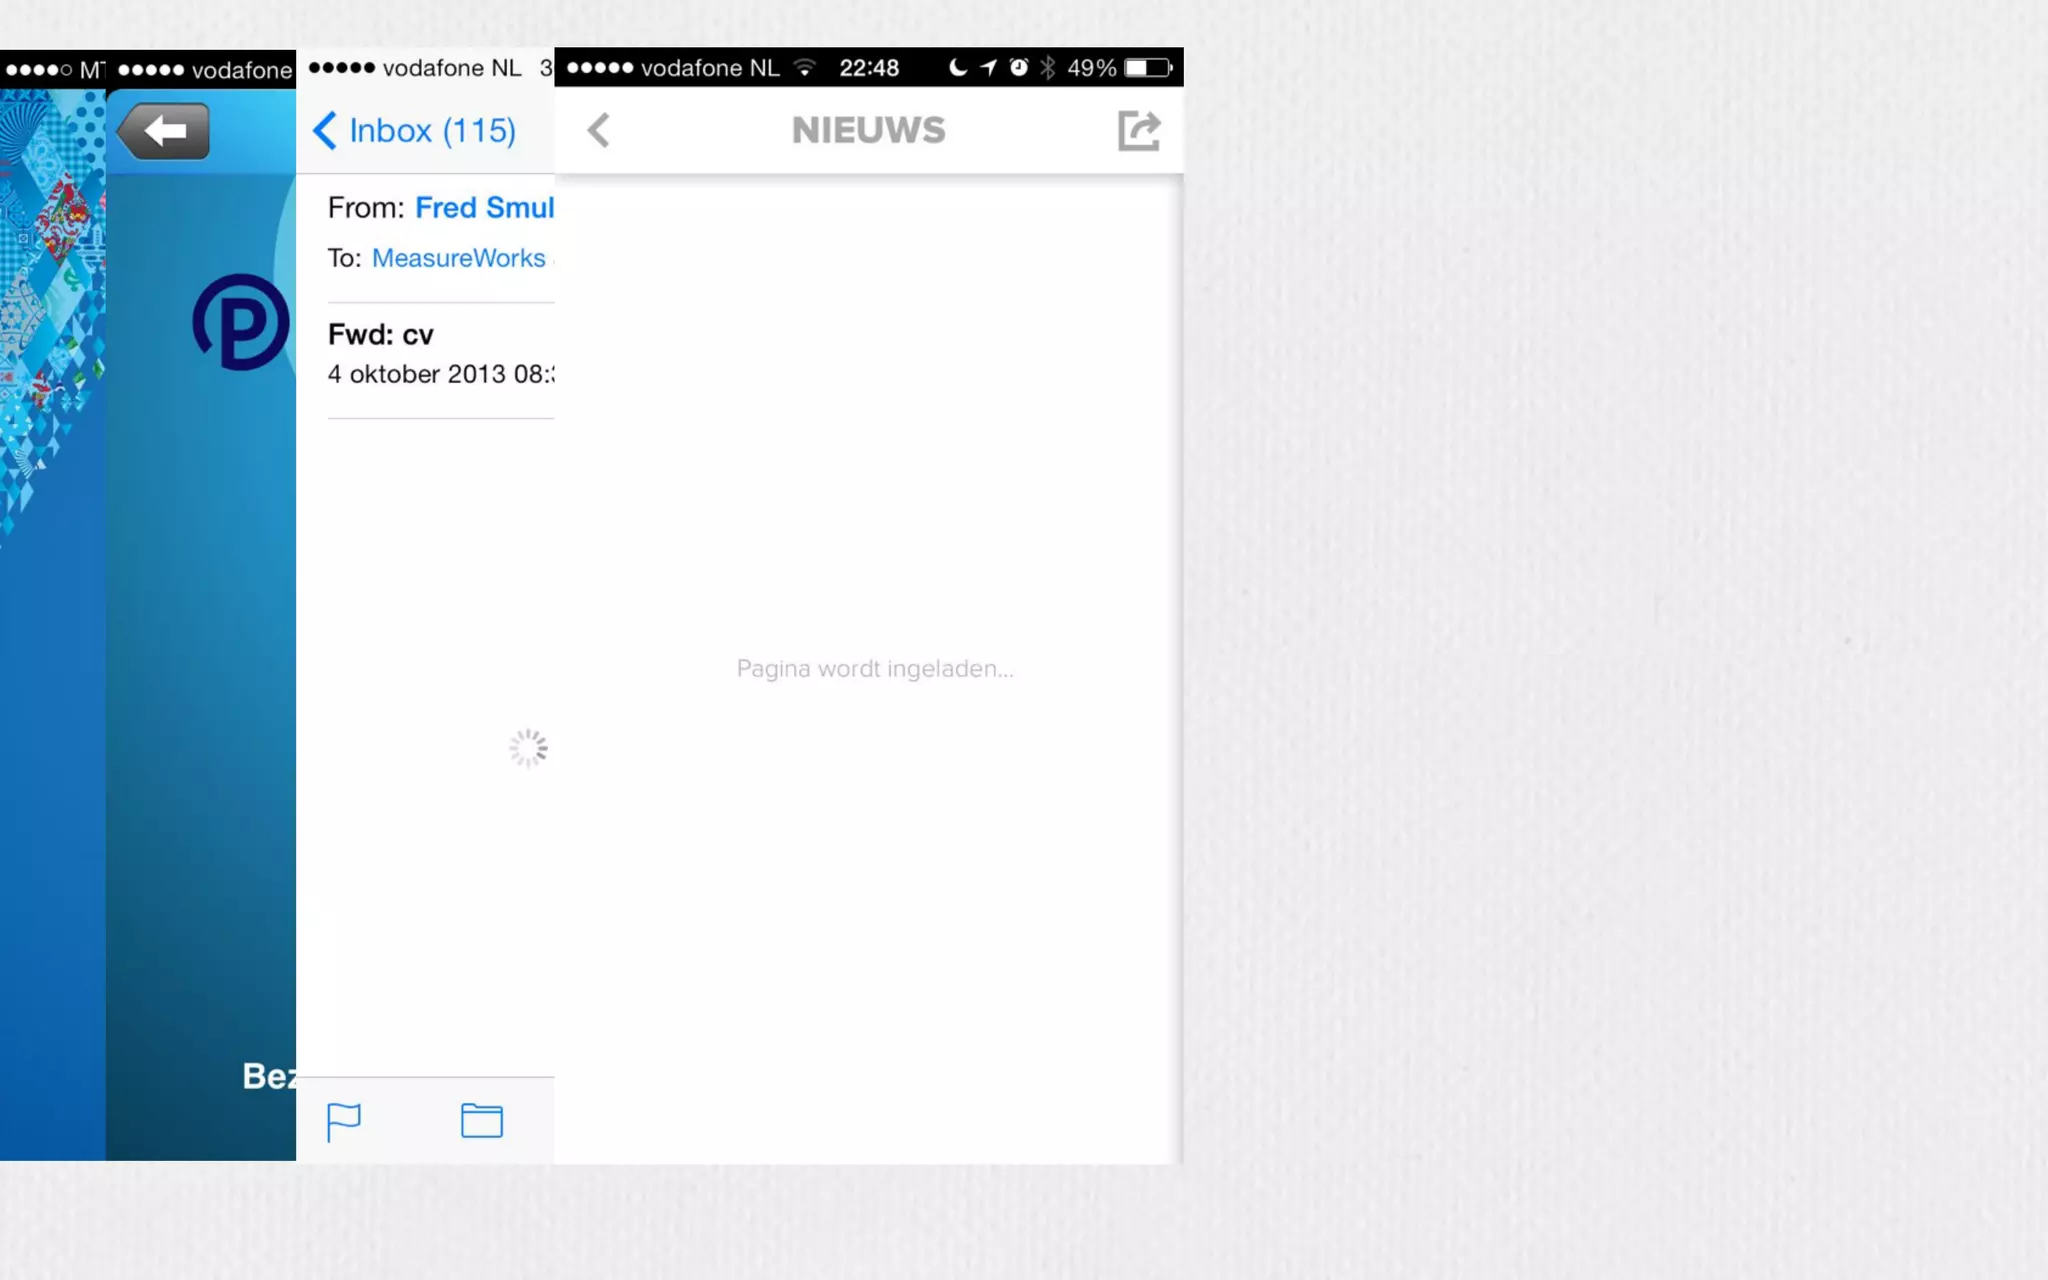The width and height of the screenshot is (2048, 1280).
Task: Tap the blue Inbox back chevron
Action: 324,130
